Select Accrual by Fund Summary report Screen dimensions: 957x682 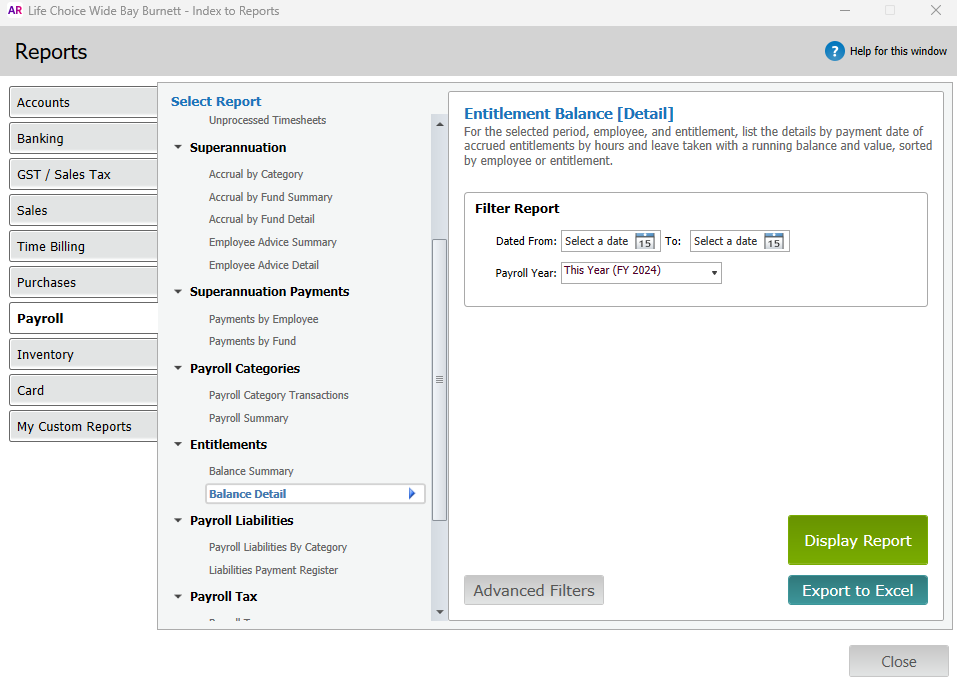point(270,197)
